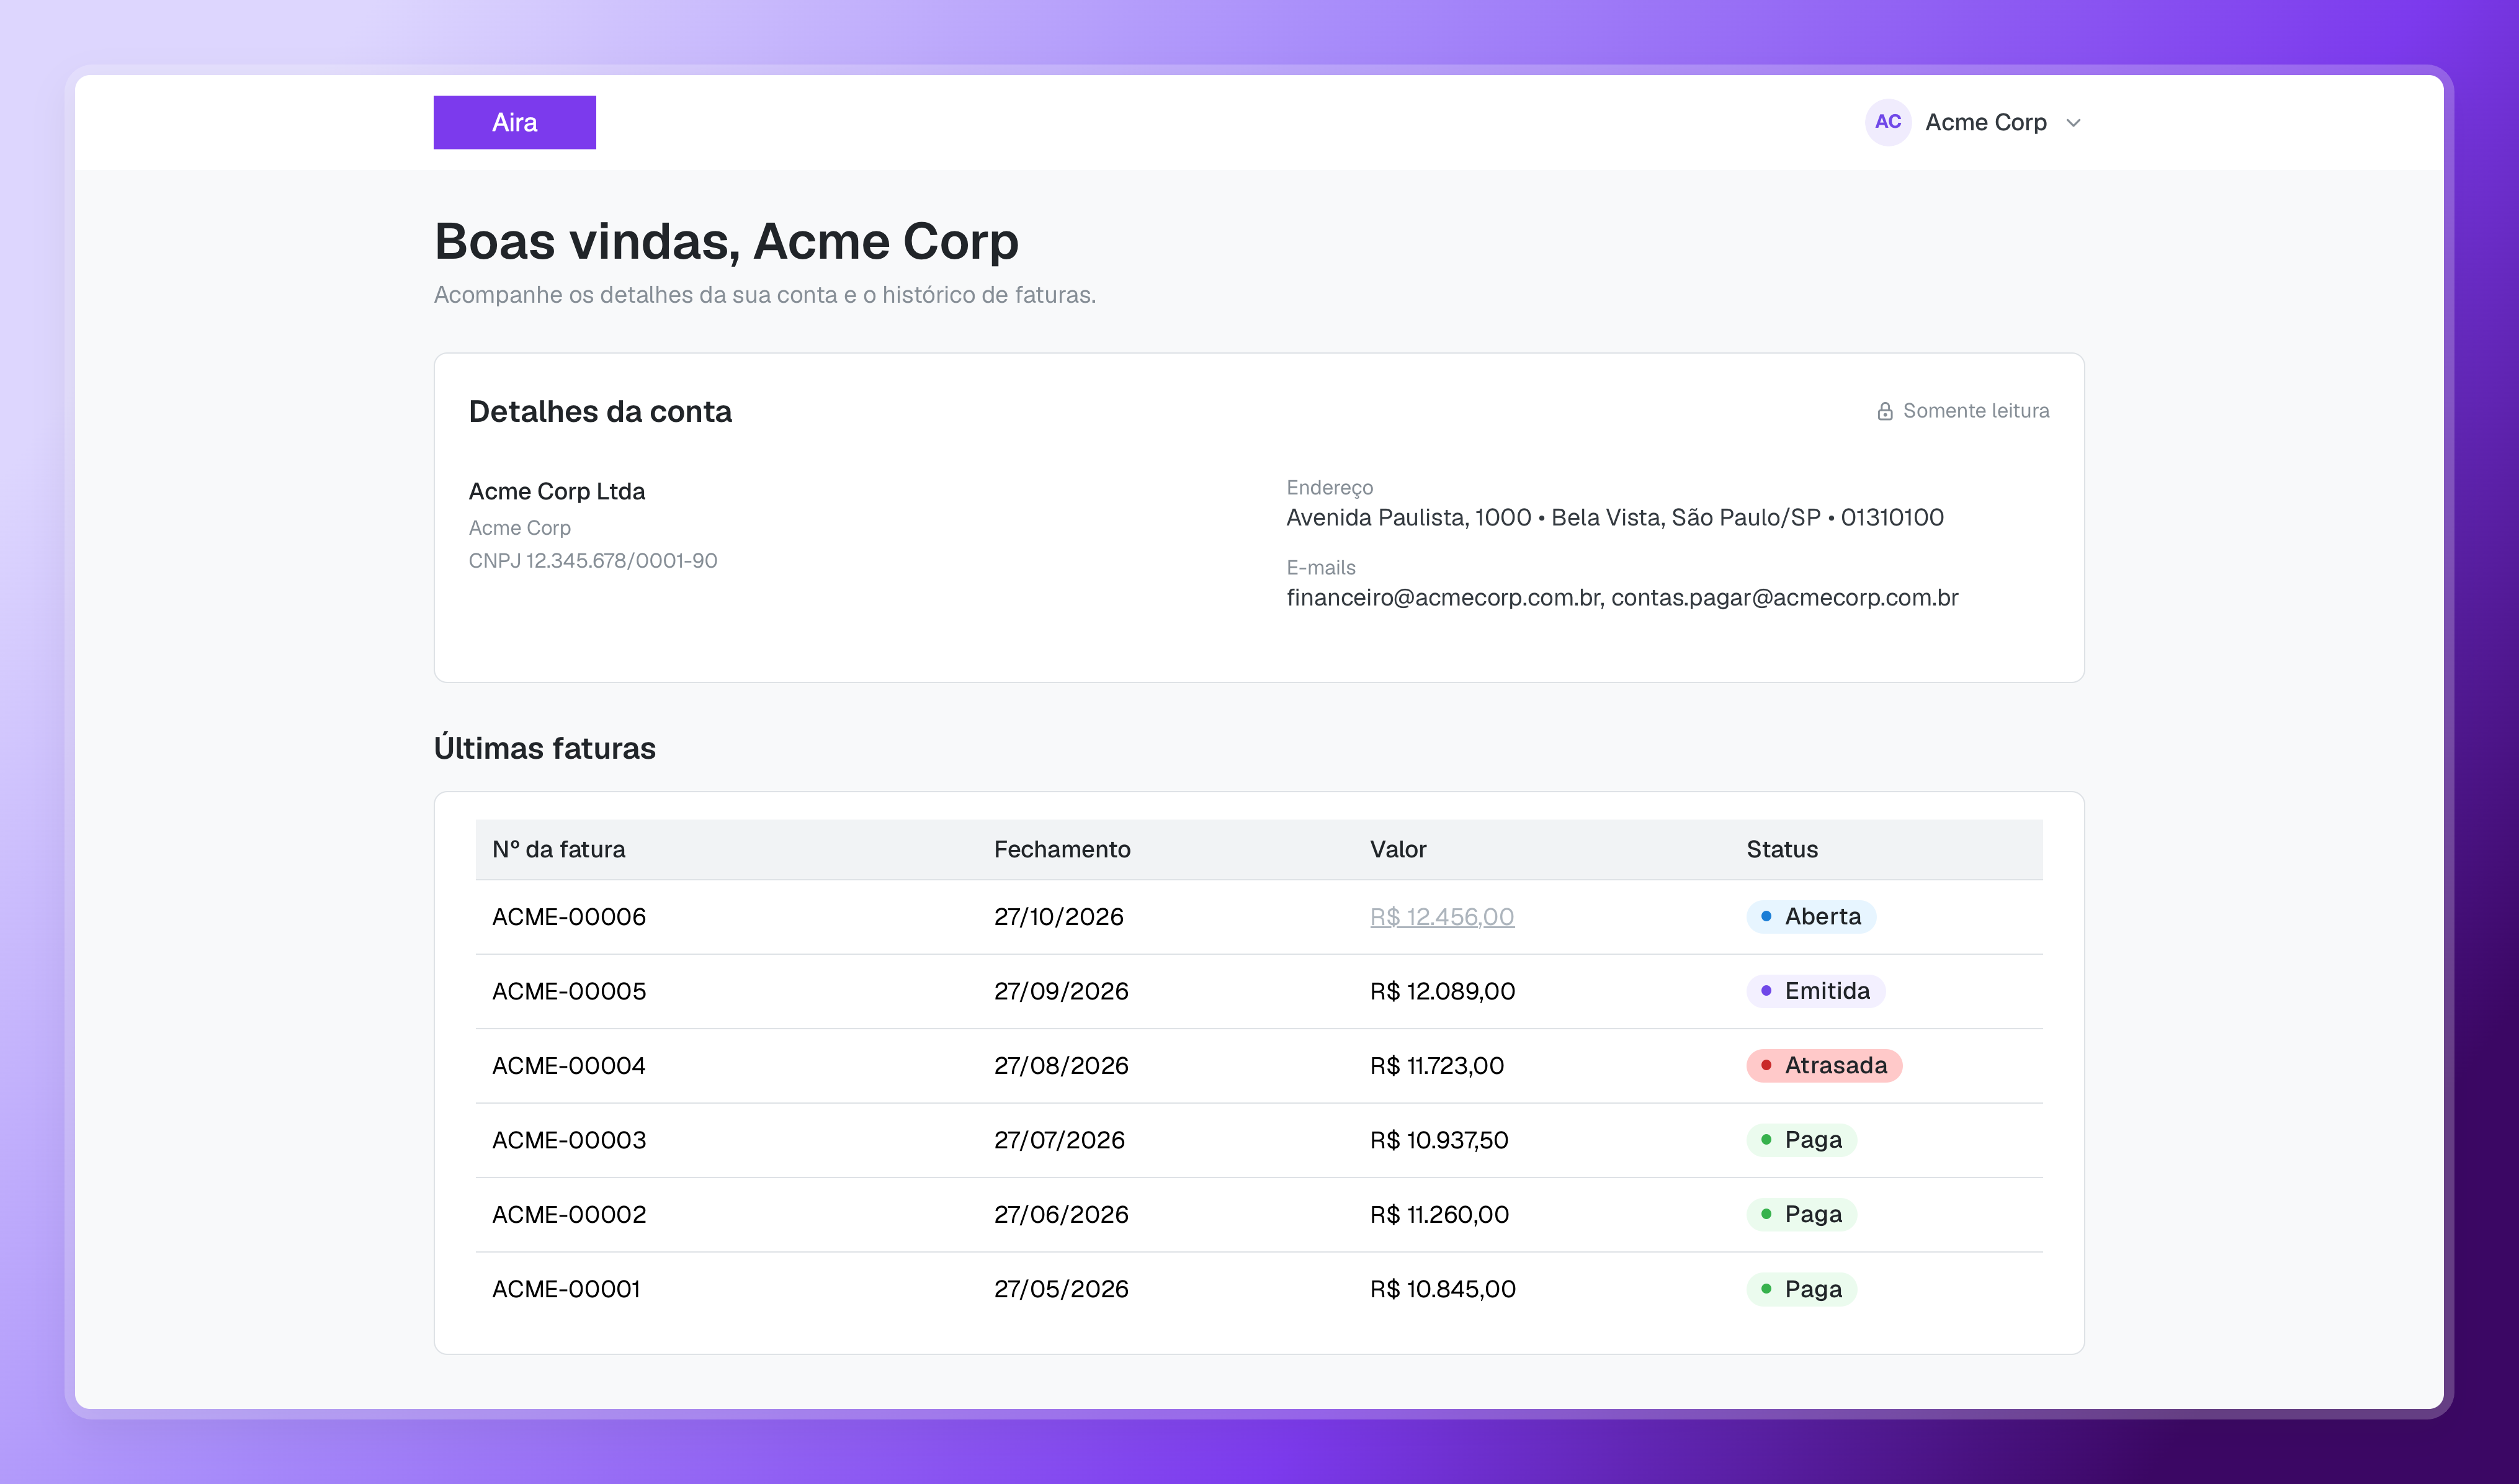Viewport: 2519px width, 1484px height.
Task: Click the amount R$ 12.089,00
Action: tap(1442, 991)
